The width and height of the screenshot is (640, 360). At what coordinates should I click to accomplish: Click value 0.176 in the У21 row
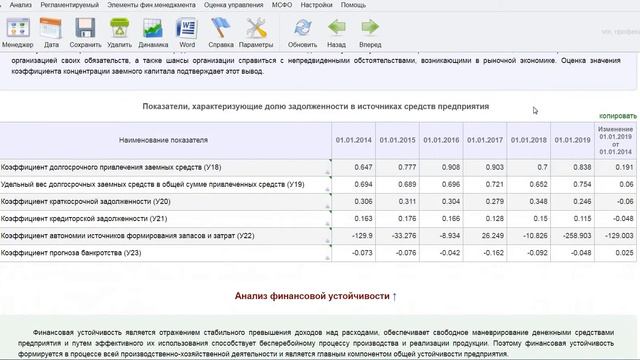click(x=407, y=219)
